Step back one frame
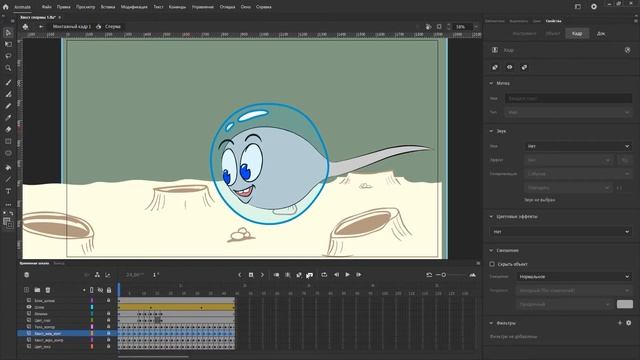Screen dimensions: 640x360 [336, 275]
